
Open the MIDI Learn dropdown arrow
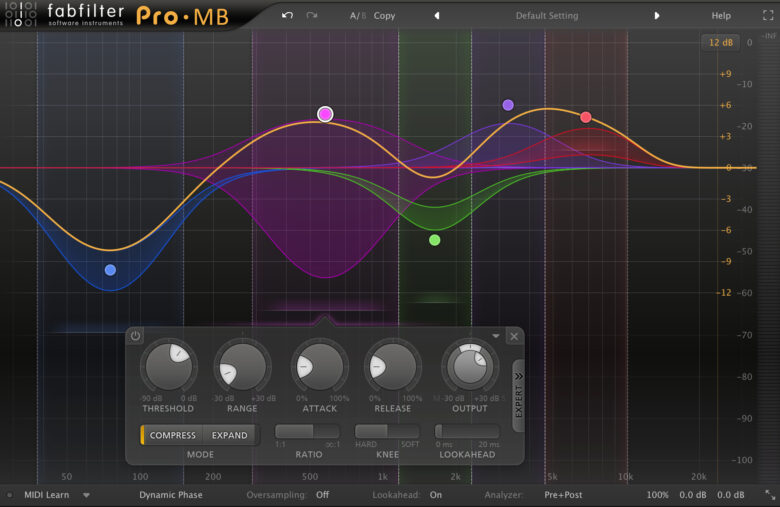tap(86, 495)
